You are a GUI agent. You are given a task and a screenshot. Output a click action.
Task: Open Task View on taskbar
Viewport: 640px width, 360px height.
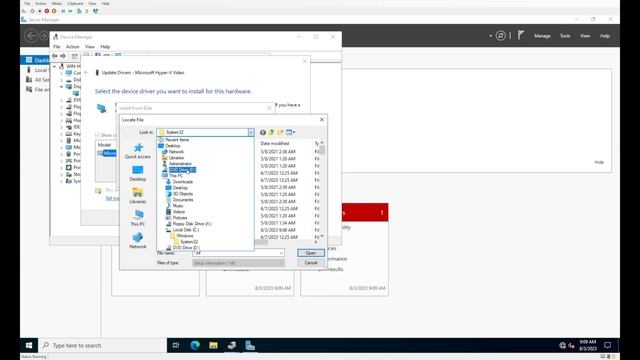click(176, 345)
